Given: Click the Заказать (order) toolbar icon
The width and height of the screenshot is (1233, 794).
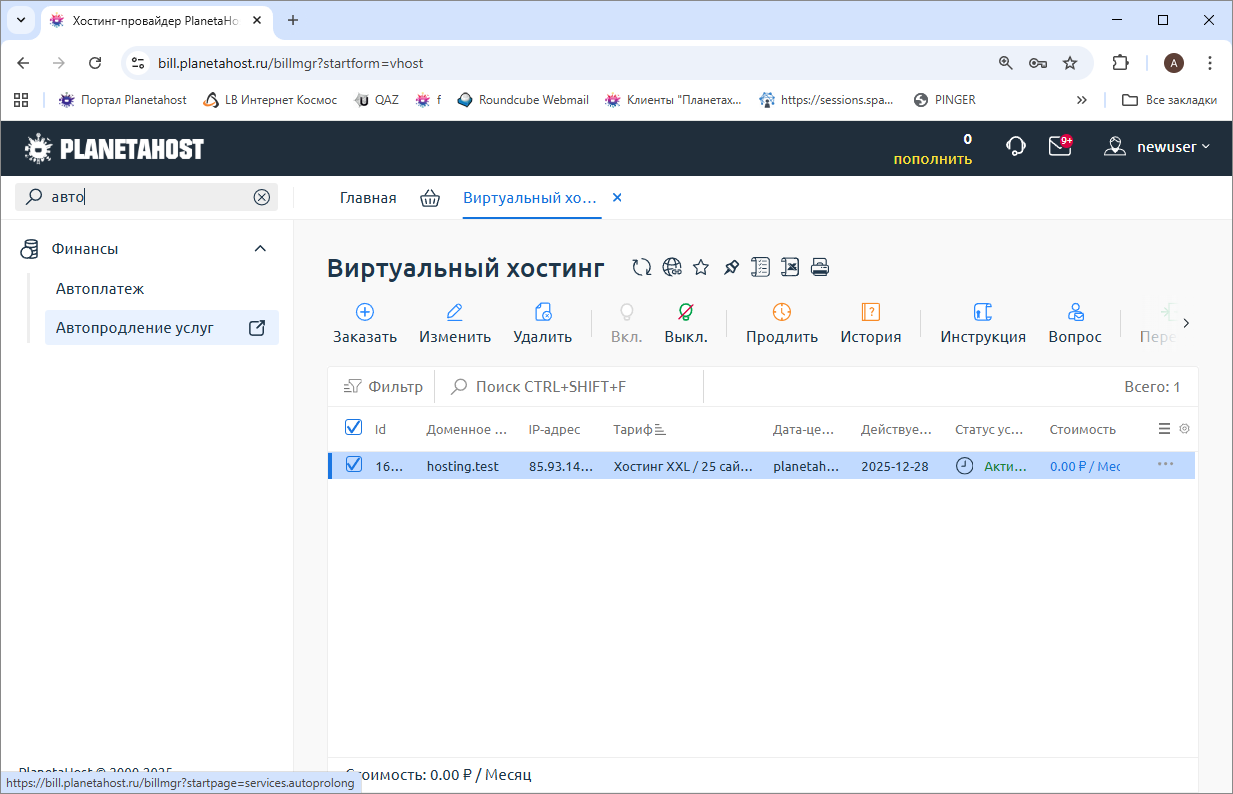Looking at the screenshot, I should [365, 312].
